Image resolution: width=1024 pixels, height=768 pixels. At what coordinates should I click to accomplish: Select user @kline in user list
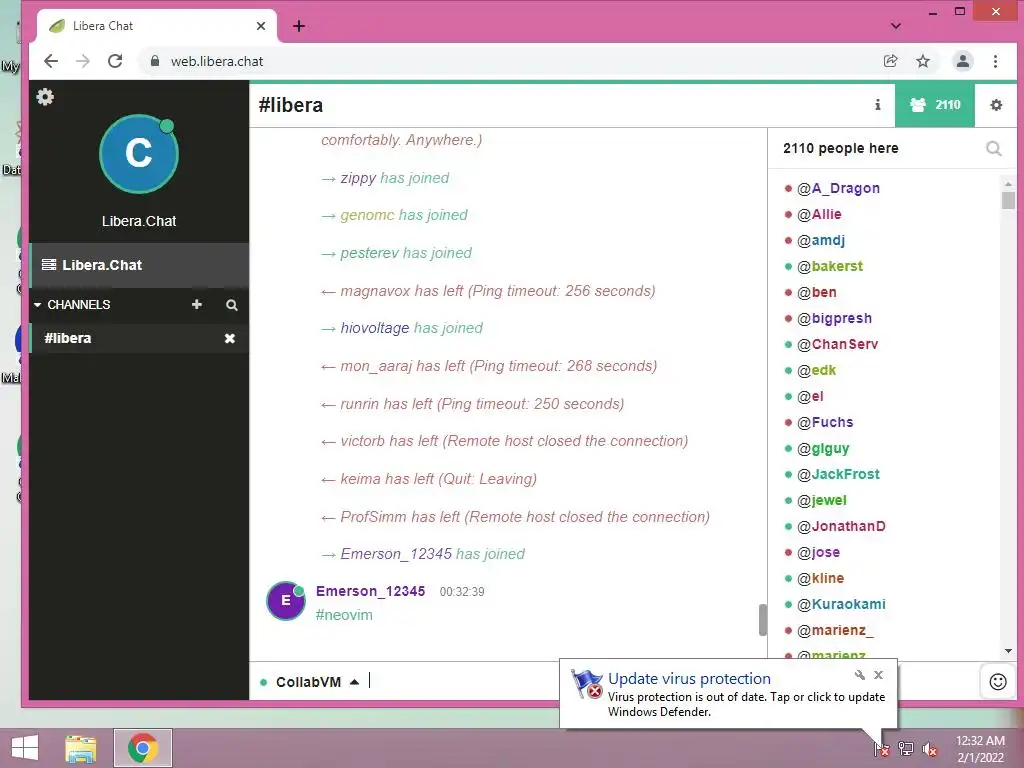coord(820,579)
